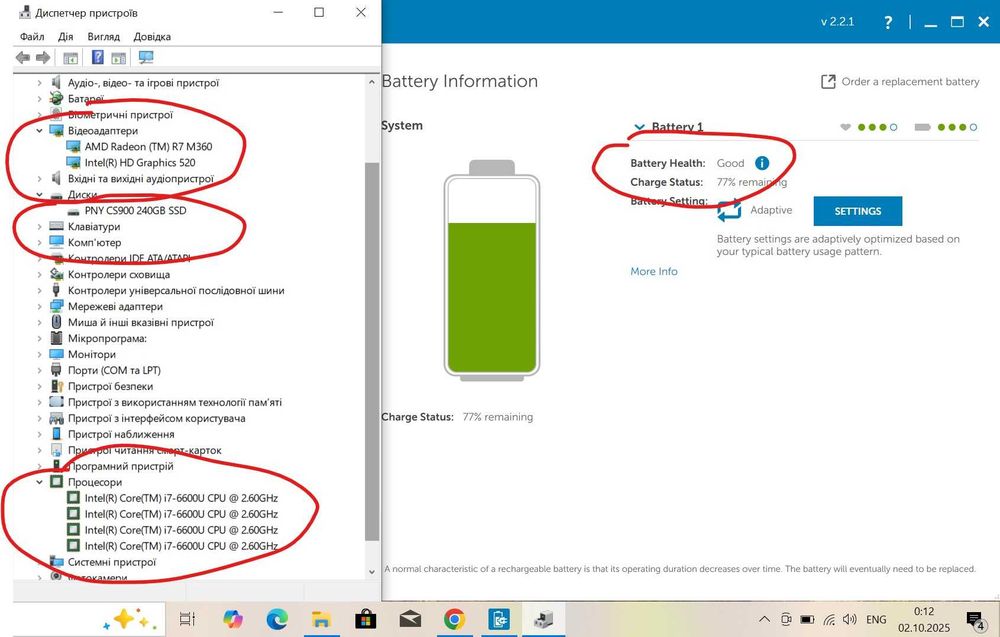Open Help via the blue question-mark toolbar icon
The height and width of the screenshot is (637, 1000).
97,57
